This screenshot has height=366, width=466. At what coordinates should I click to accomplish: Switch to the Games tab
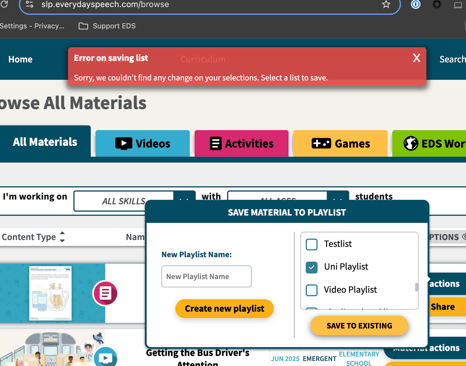point(340,144)
